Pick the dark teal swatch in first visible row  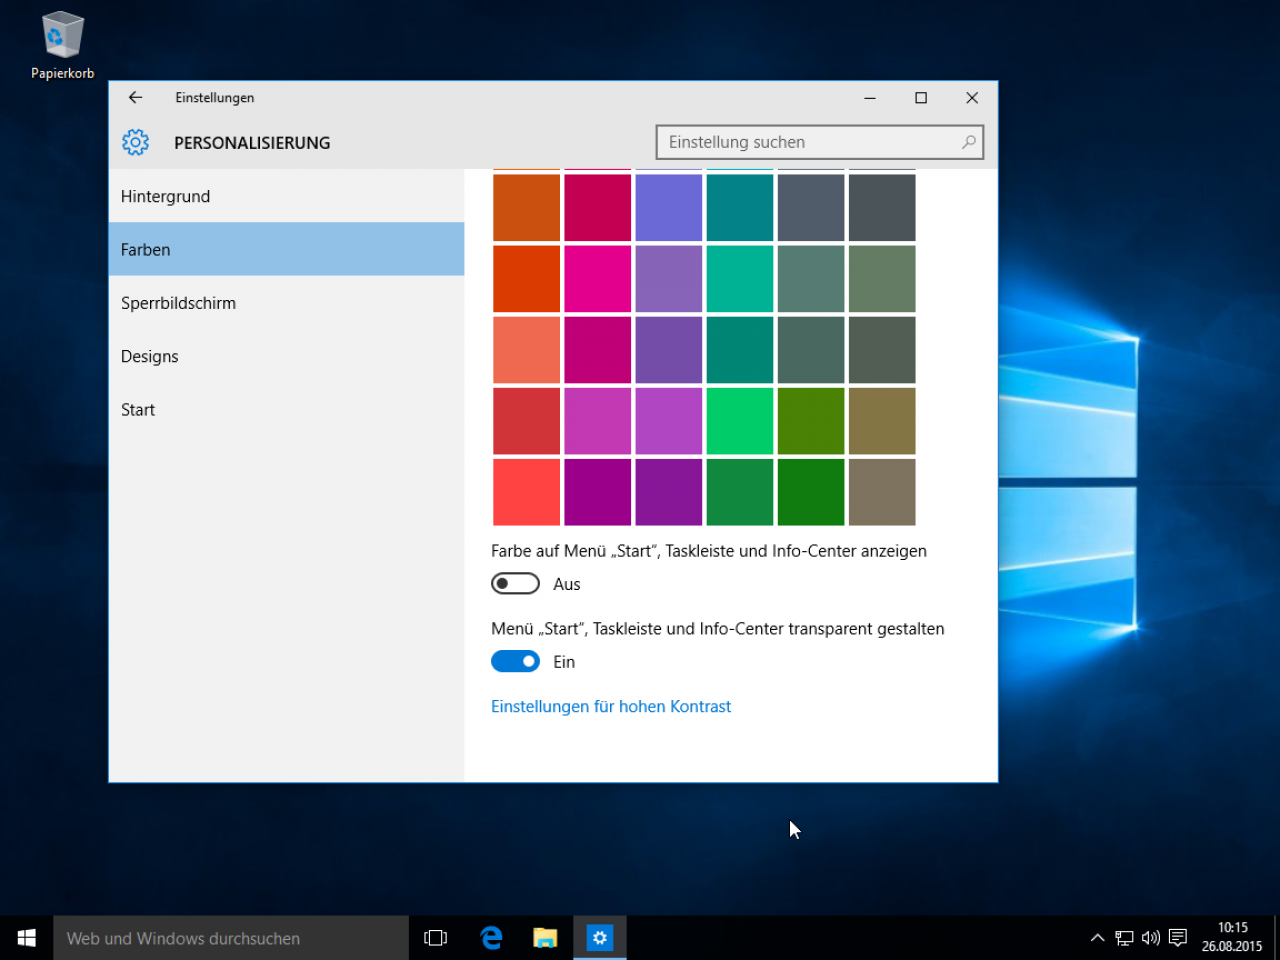tap(740, 208)
